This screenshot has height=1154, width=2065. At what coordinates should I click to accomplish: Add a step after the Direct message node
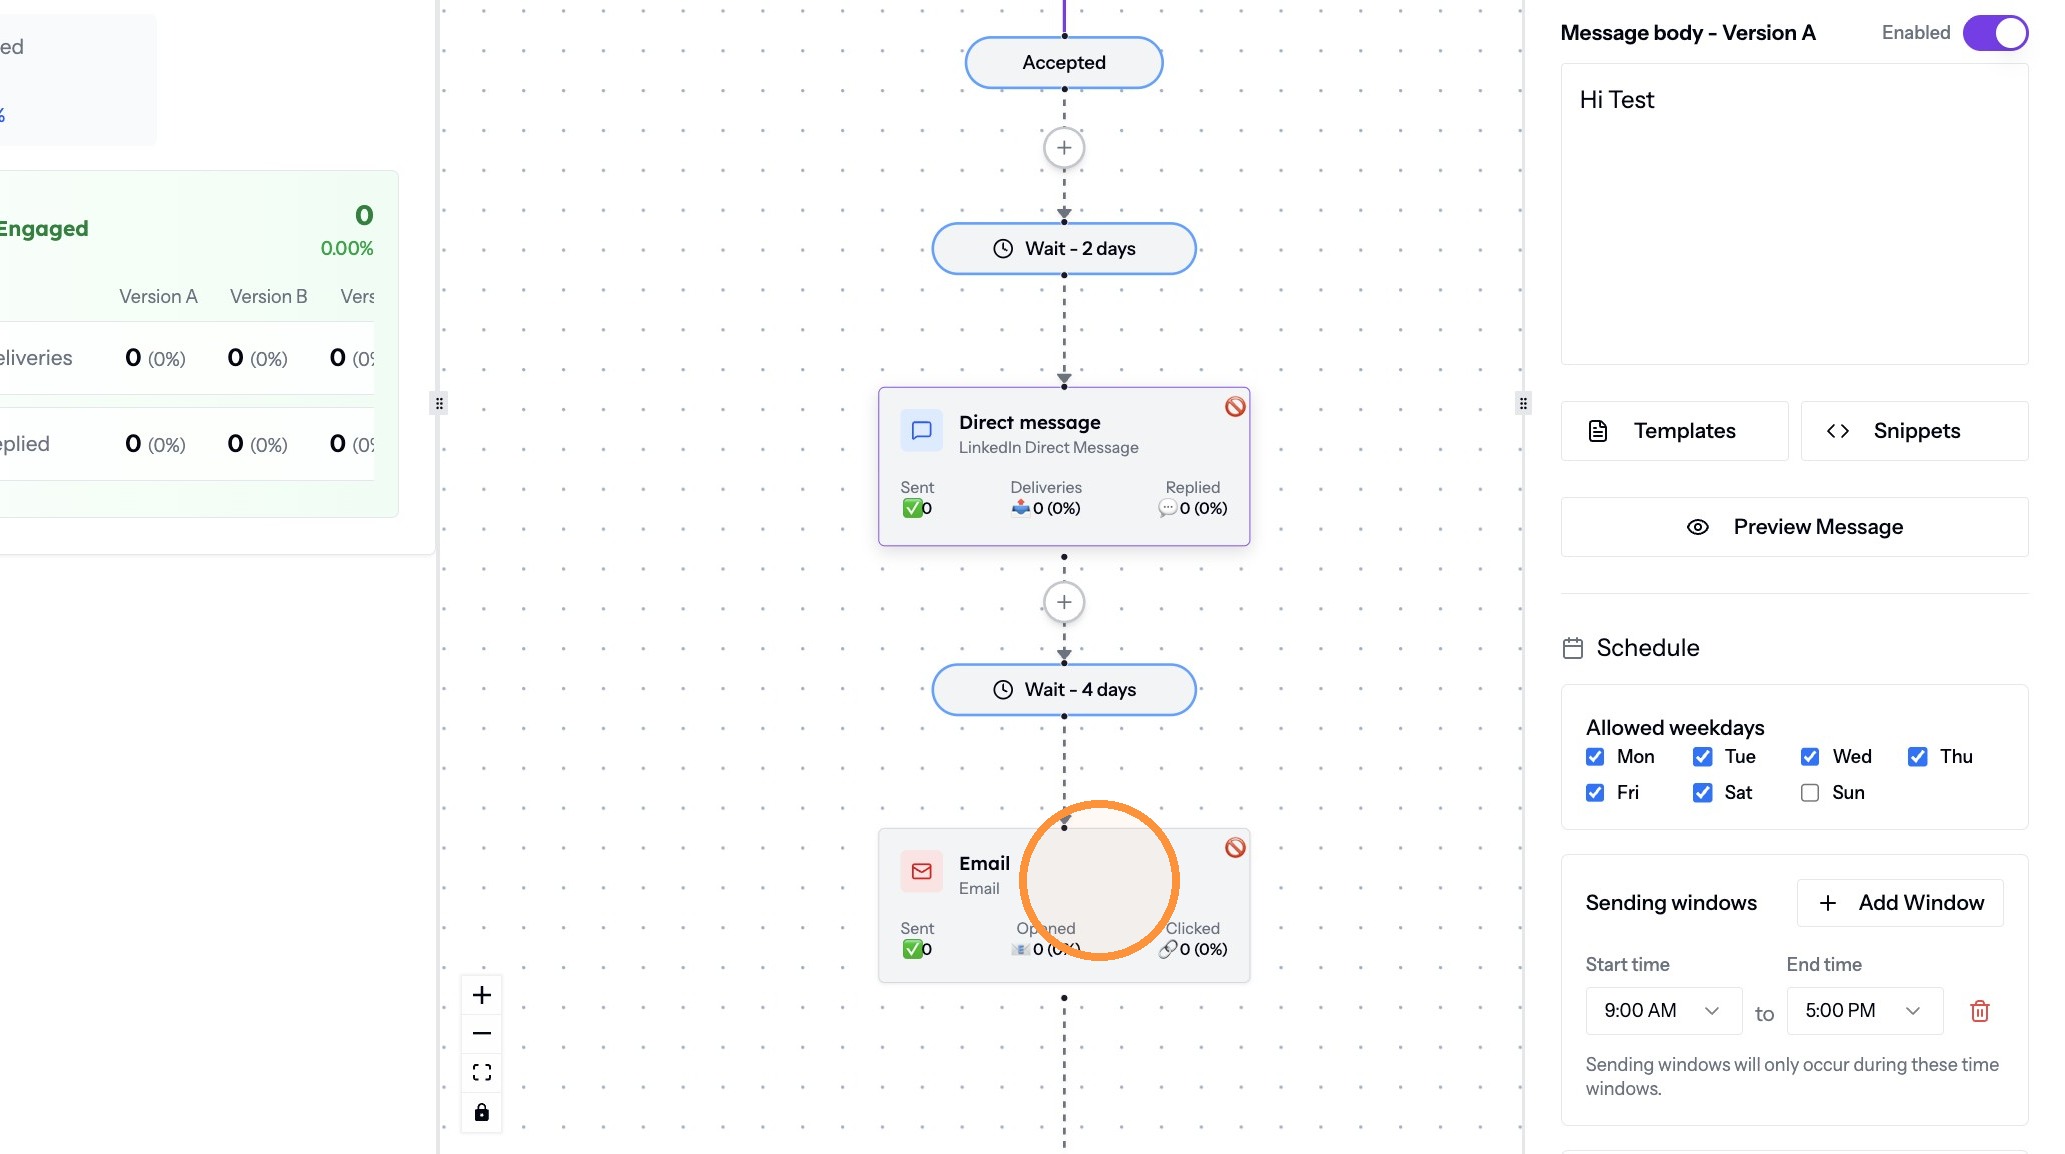tap(1064, 602)
